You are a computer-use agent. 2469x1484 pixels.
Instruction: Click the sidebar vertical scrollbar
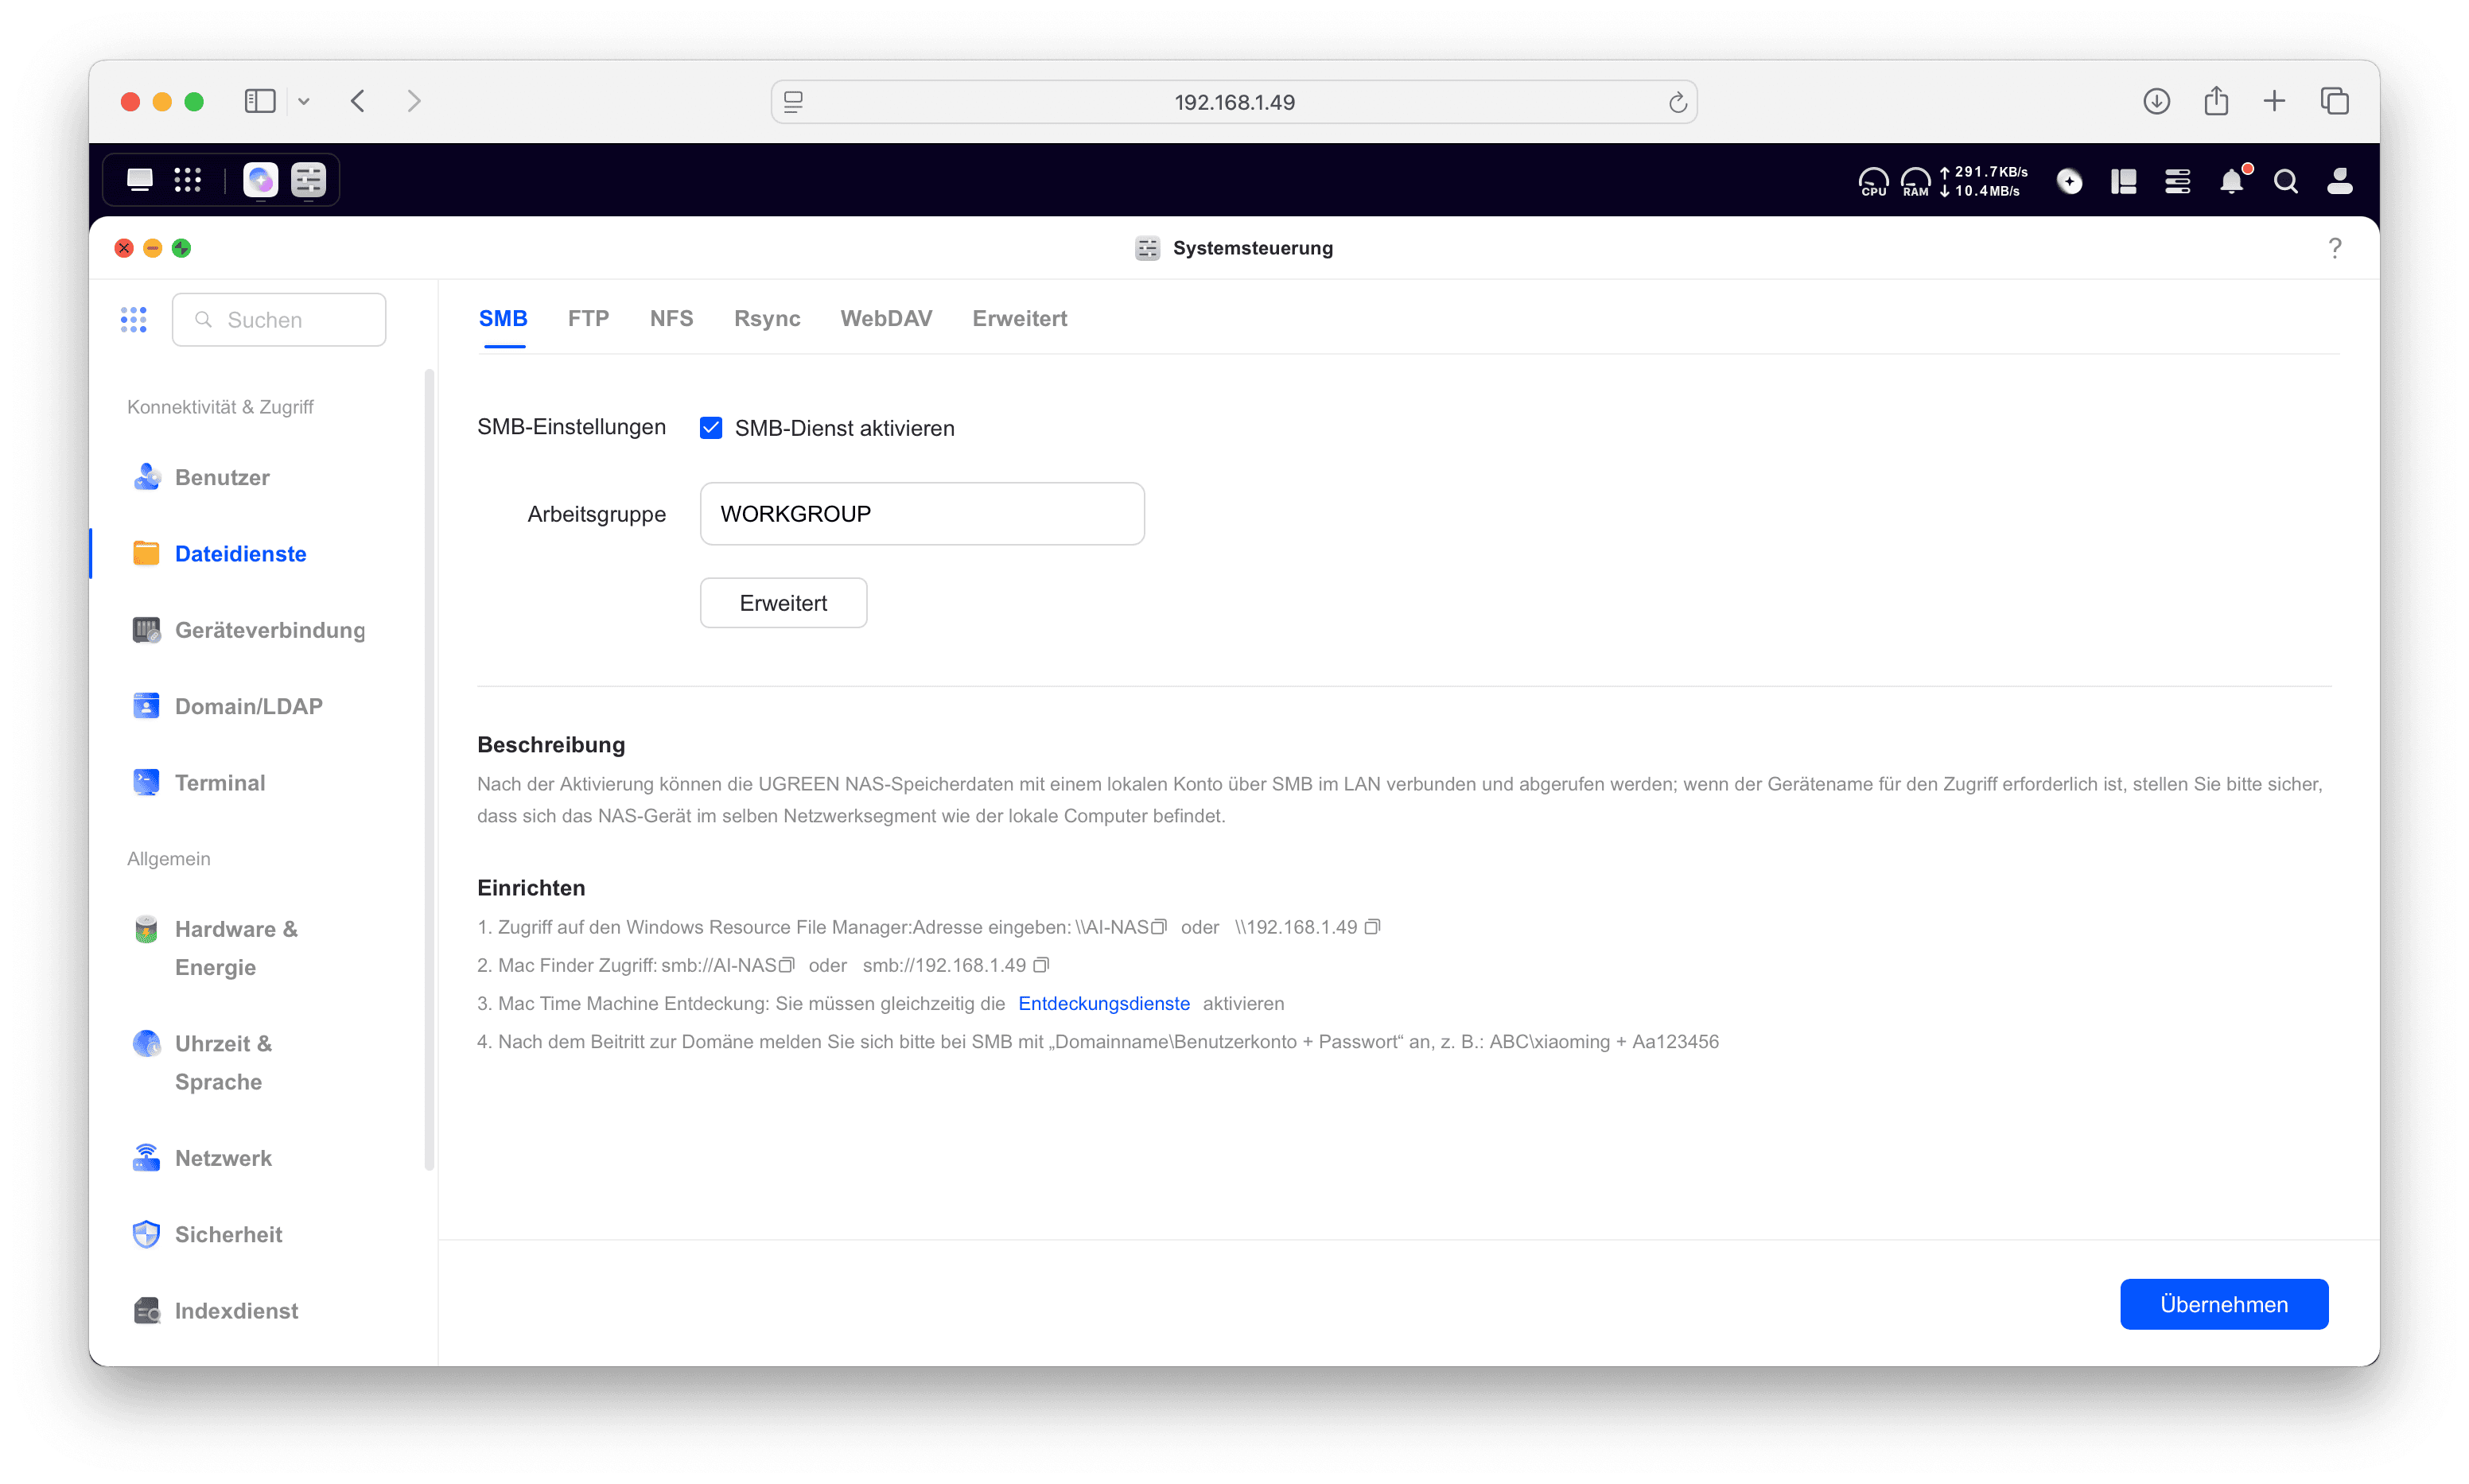click(429, 770)
